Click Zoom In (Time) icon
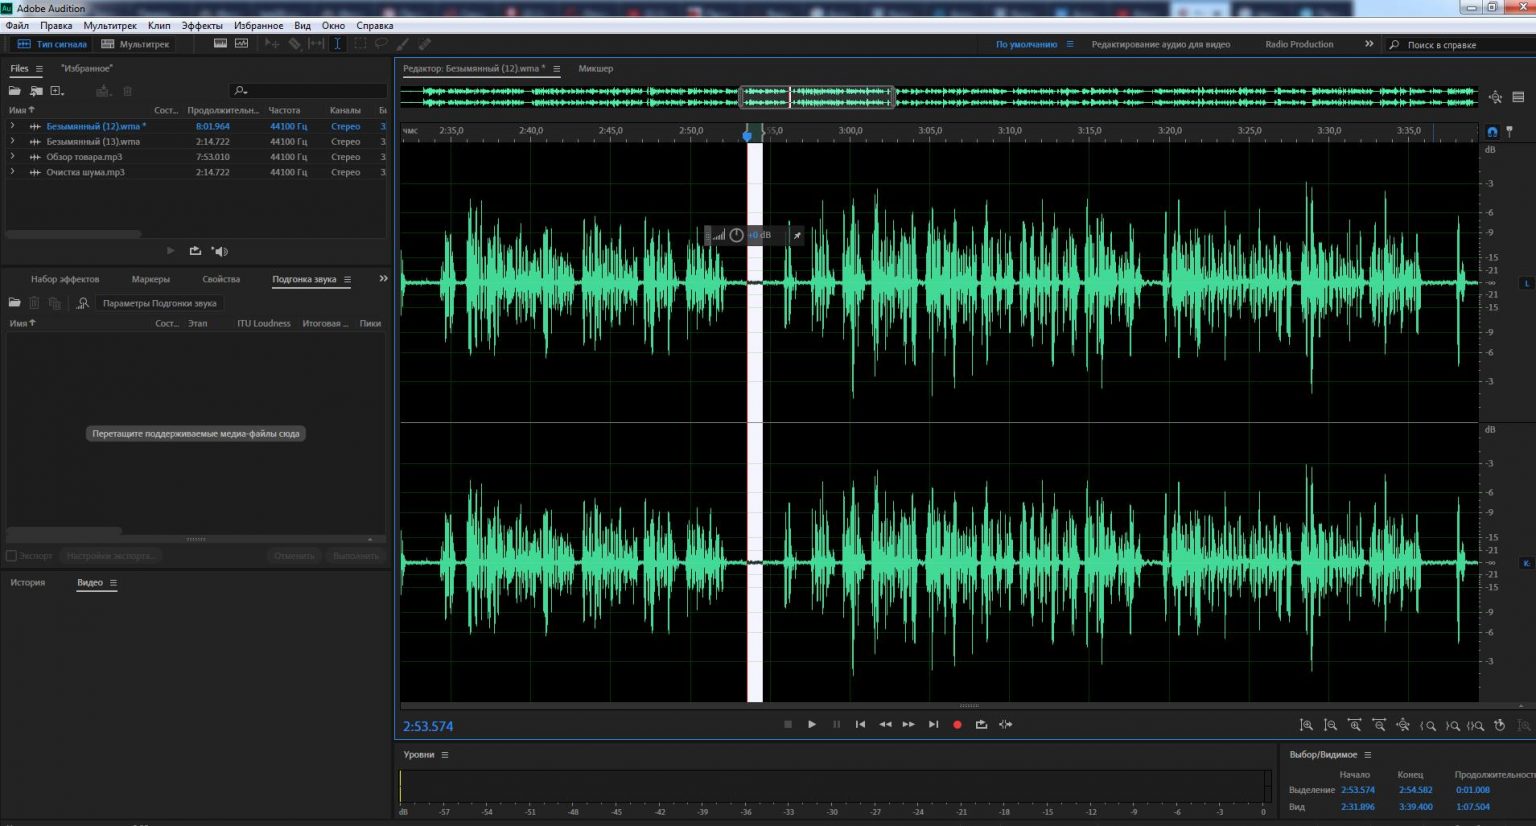This screenshot has width=1536, height=826. [1355, 725]
